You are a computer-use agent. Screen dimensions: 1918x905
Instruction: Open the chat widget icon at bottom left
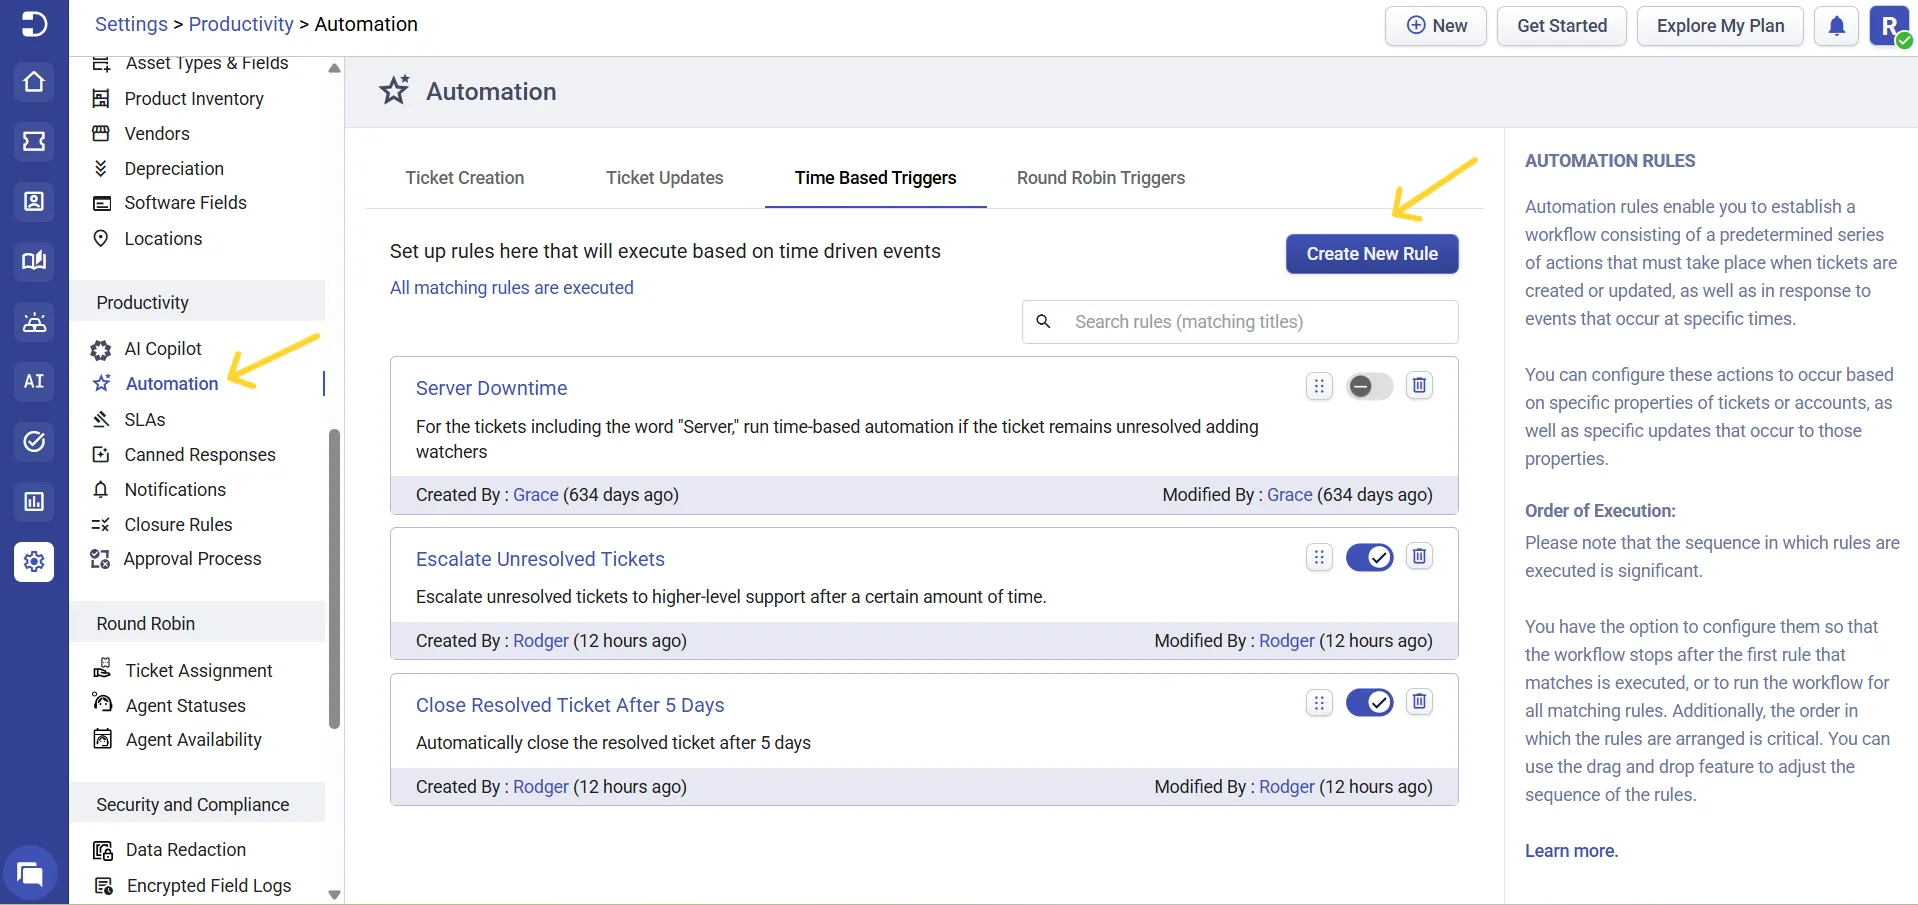point(30,875)
